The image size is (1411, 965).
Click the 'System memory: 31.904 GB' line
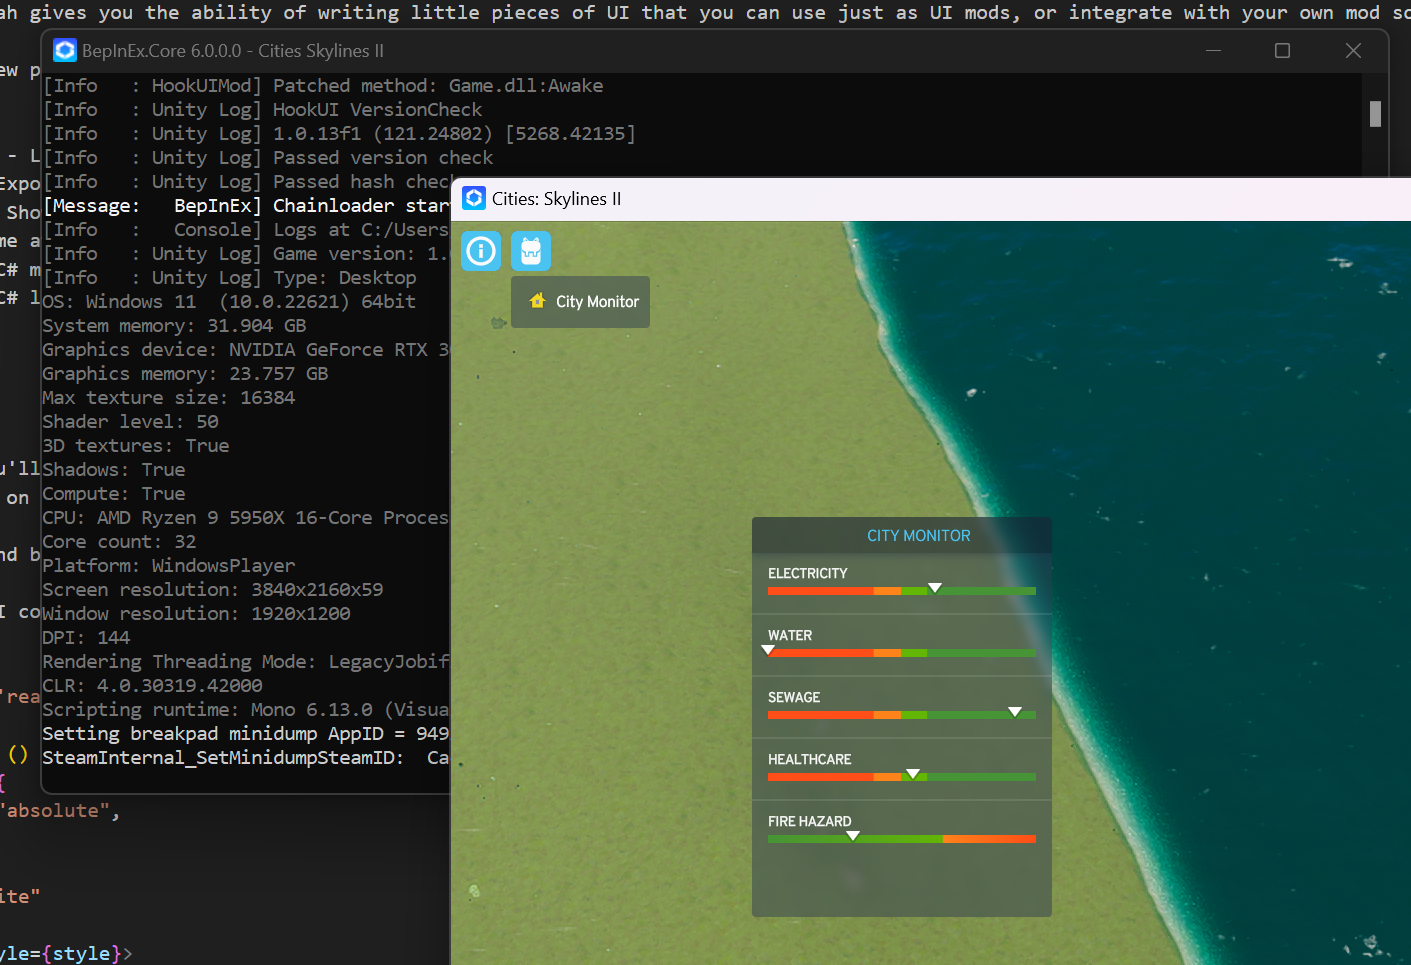coord(174,326)
